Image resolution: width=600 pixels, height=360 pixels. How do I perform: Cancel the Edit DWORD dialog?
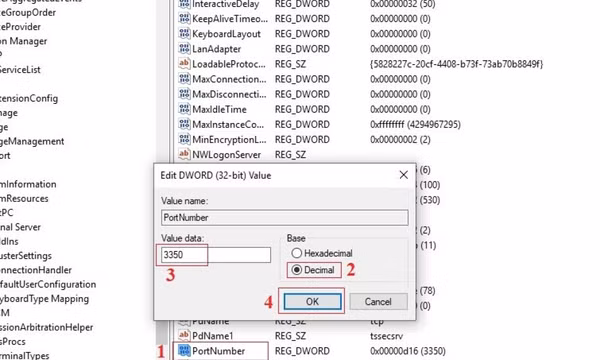click(378, 301)
